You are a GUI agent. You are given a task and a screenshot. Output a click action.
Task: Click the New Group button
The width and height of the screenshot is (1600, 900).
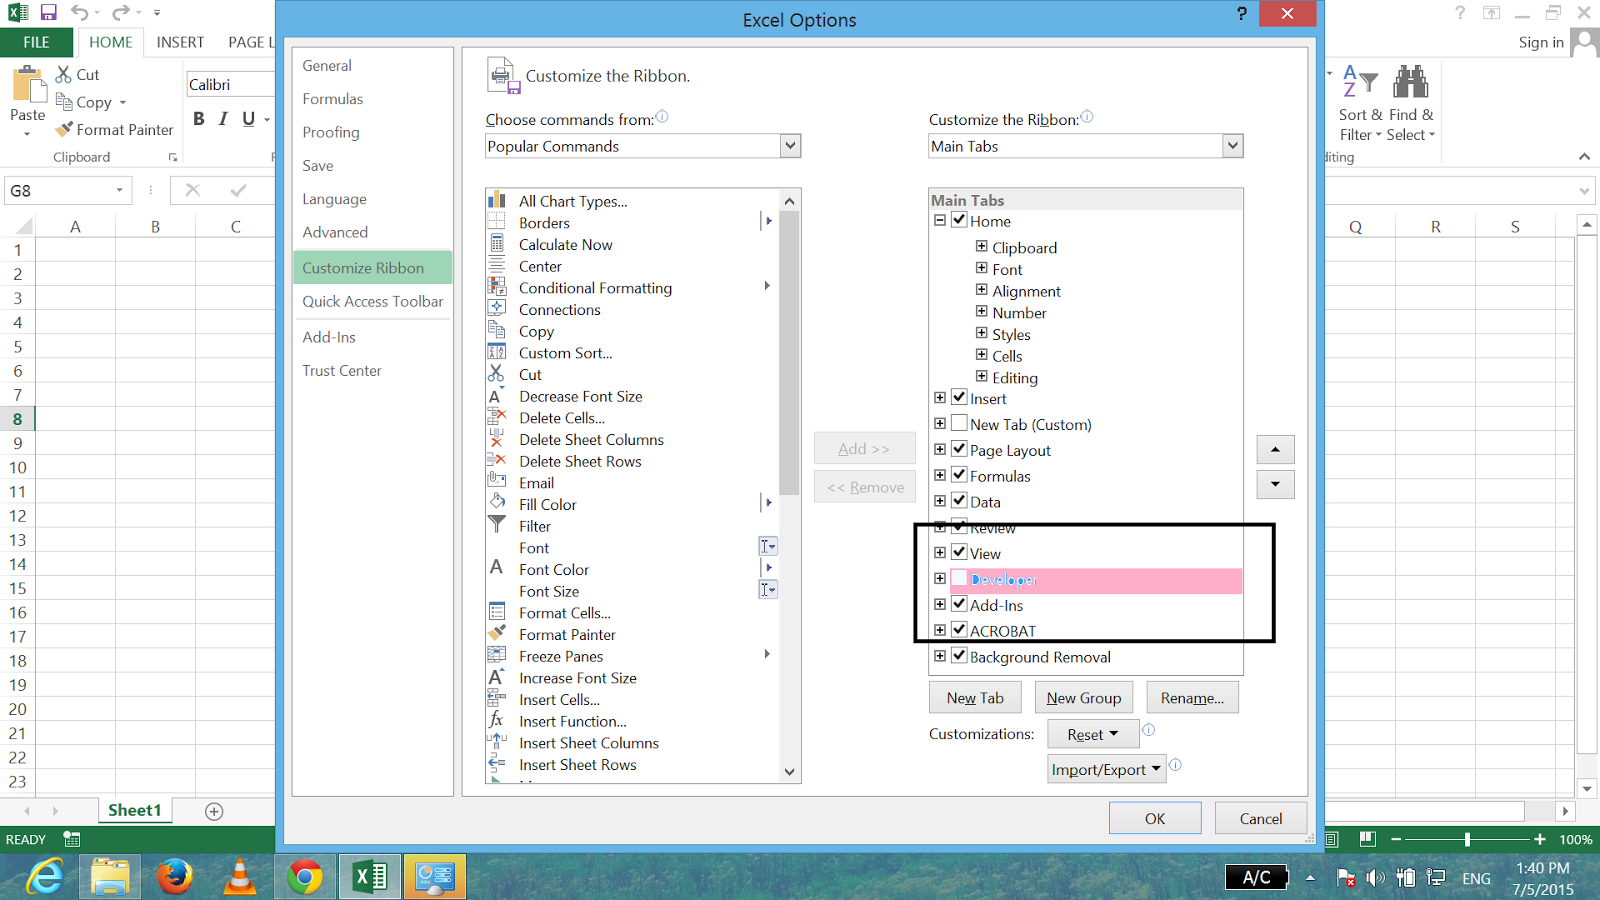1084,698
